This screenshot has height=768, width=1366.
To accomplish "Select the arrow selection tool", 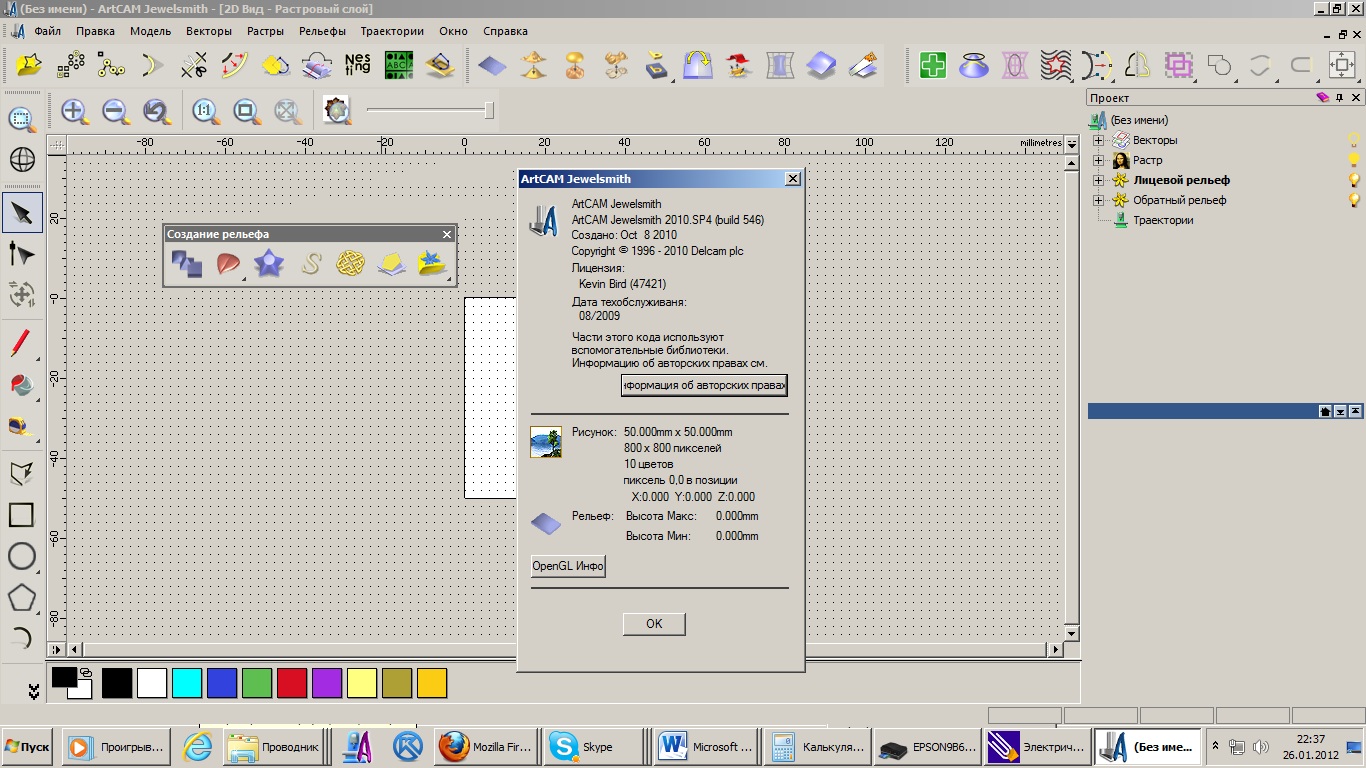I will point(22,212).
